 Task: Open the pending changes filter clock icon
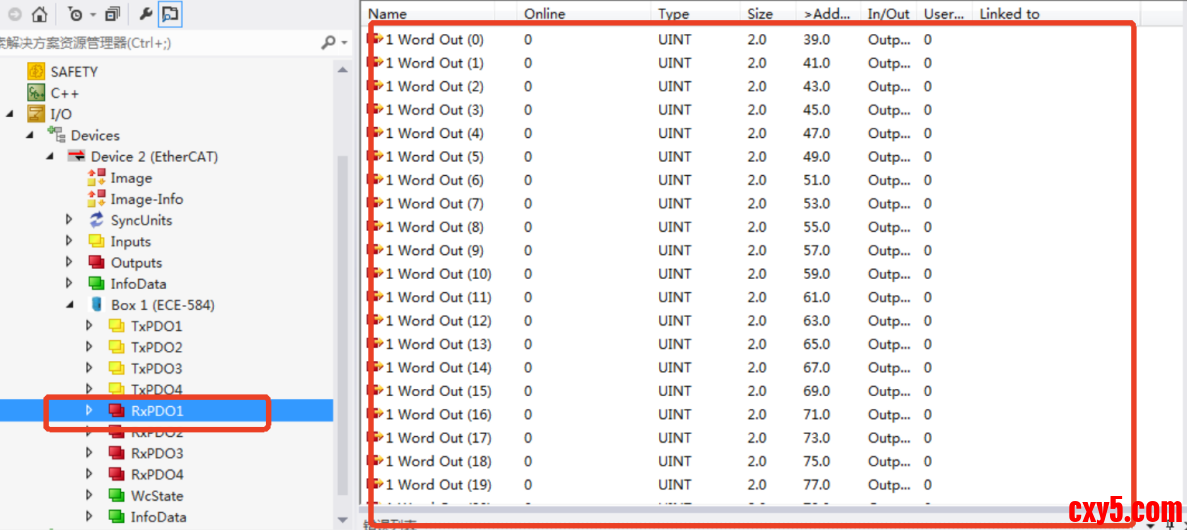click(x=75, y=14)
